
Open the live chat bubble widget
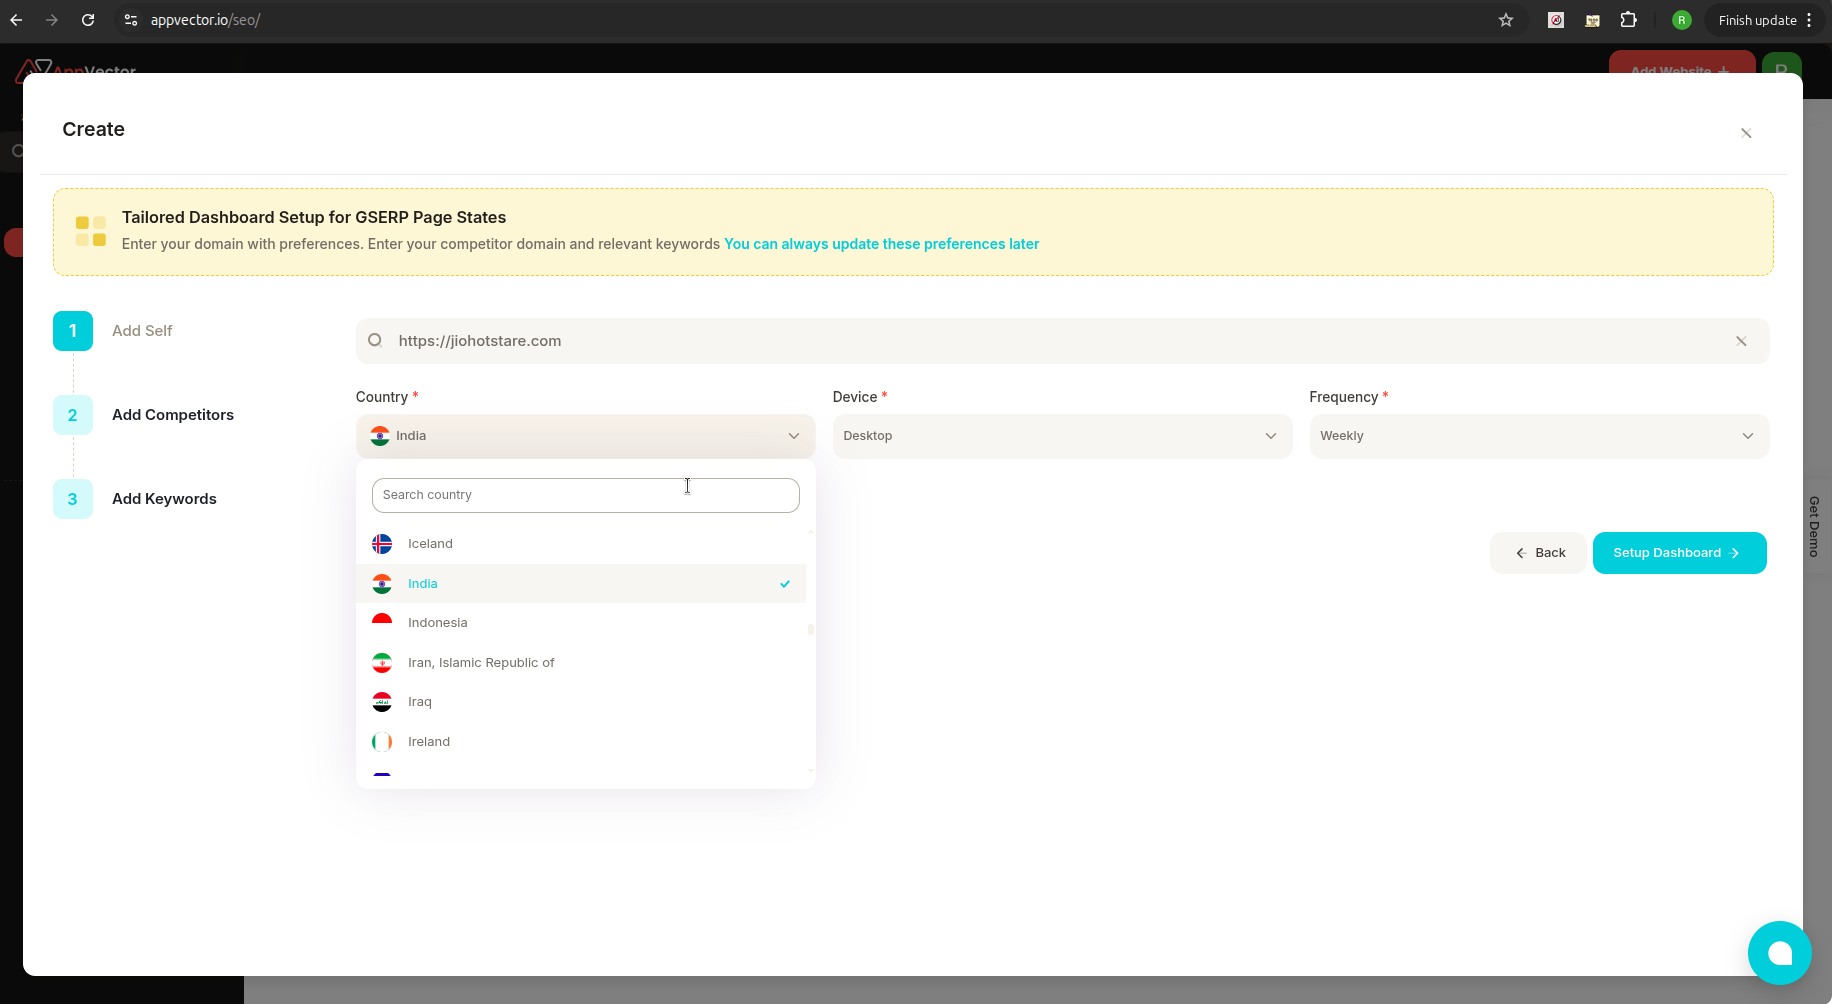tap(1779, 953)
